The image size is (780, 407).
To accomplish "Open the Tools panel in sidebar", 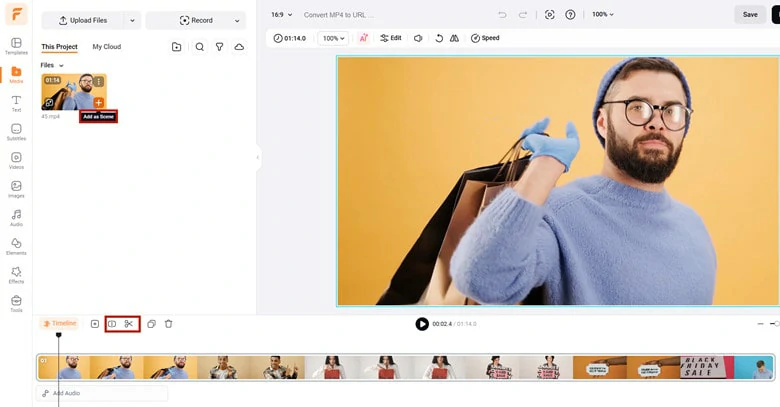I will [x=16, y=304].
